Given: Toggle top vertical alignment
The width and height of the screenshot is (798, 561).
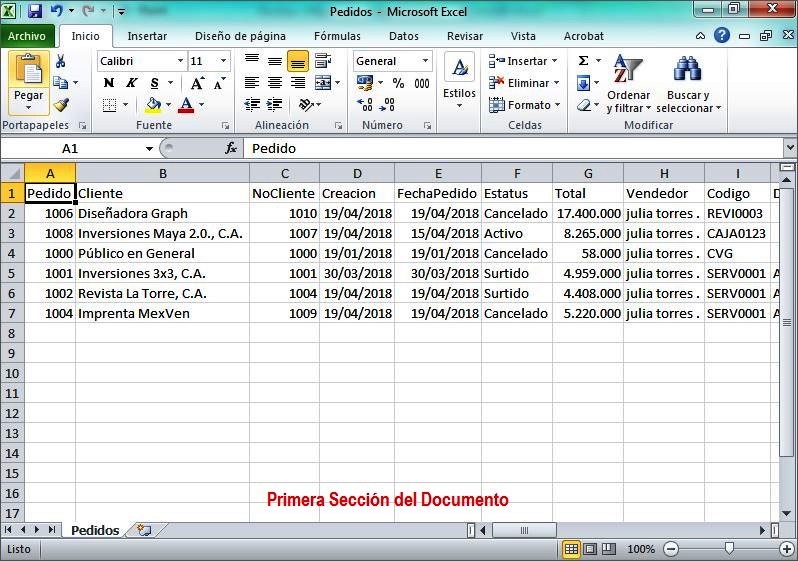Looking at the screenshot, I should click(x=252, y=61).
